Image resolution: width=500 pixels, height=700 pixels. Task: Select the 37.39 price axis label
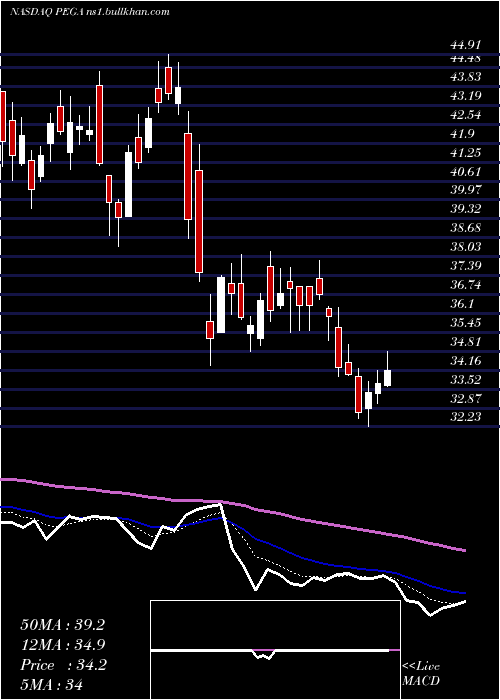point(465,266)
